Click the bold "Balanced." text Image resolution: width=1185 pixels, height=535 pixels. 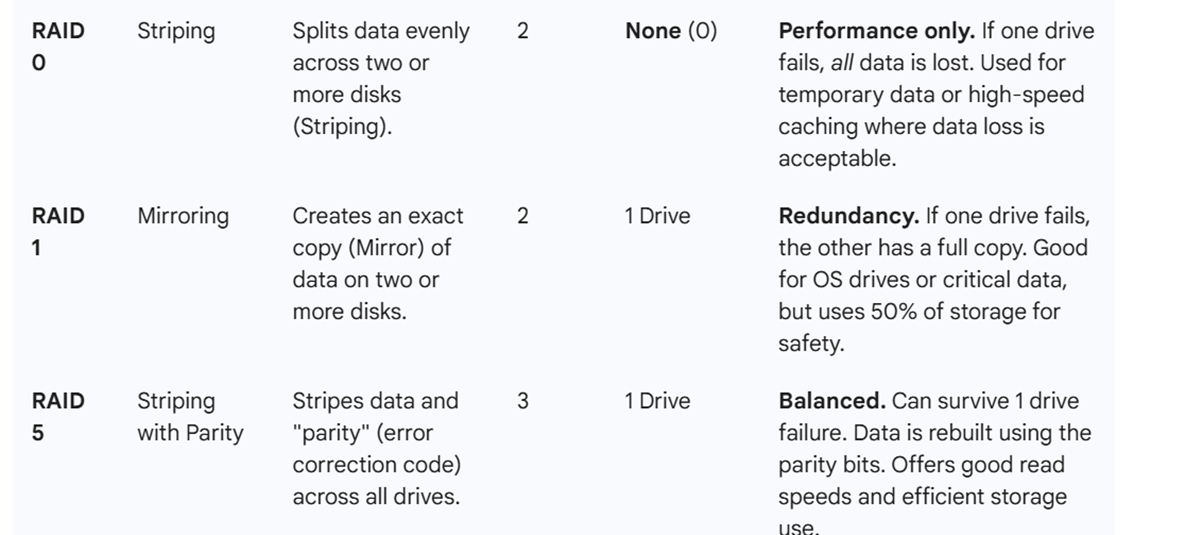[x=832, y=401]
